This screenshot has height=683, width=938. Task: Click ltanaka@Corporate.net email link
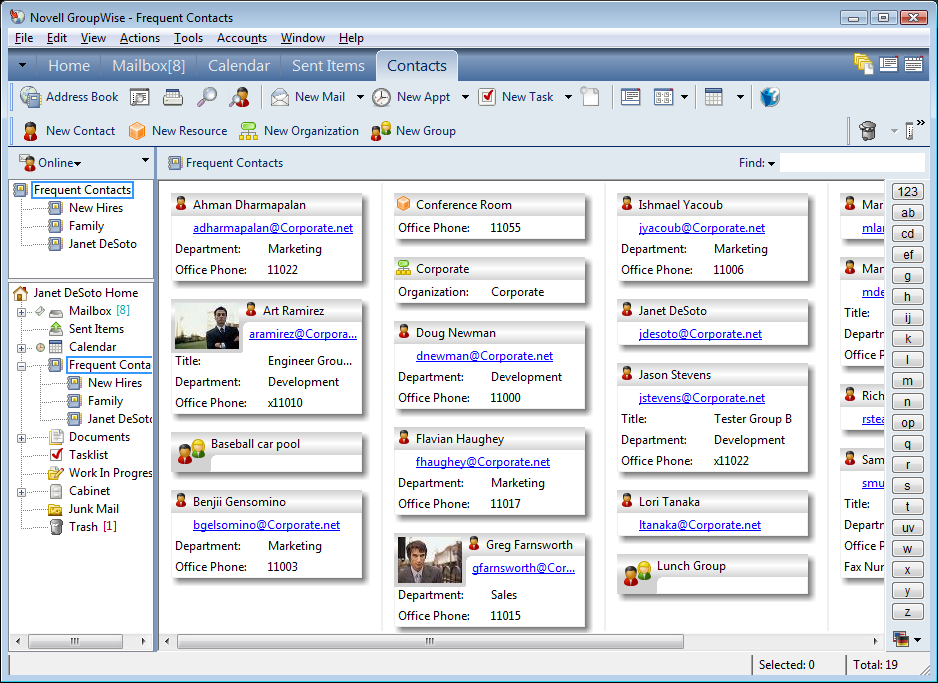click(x=700, y=525)
